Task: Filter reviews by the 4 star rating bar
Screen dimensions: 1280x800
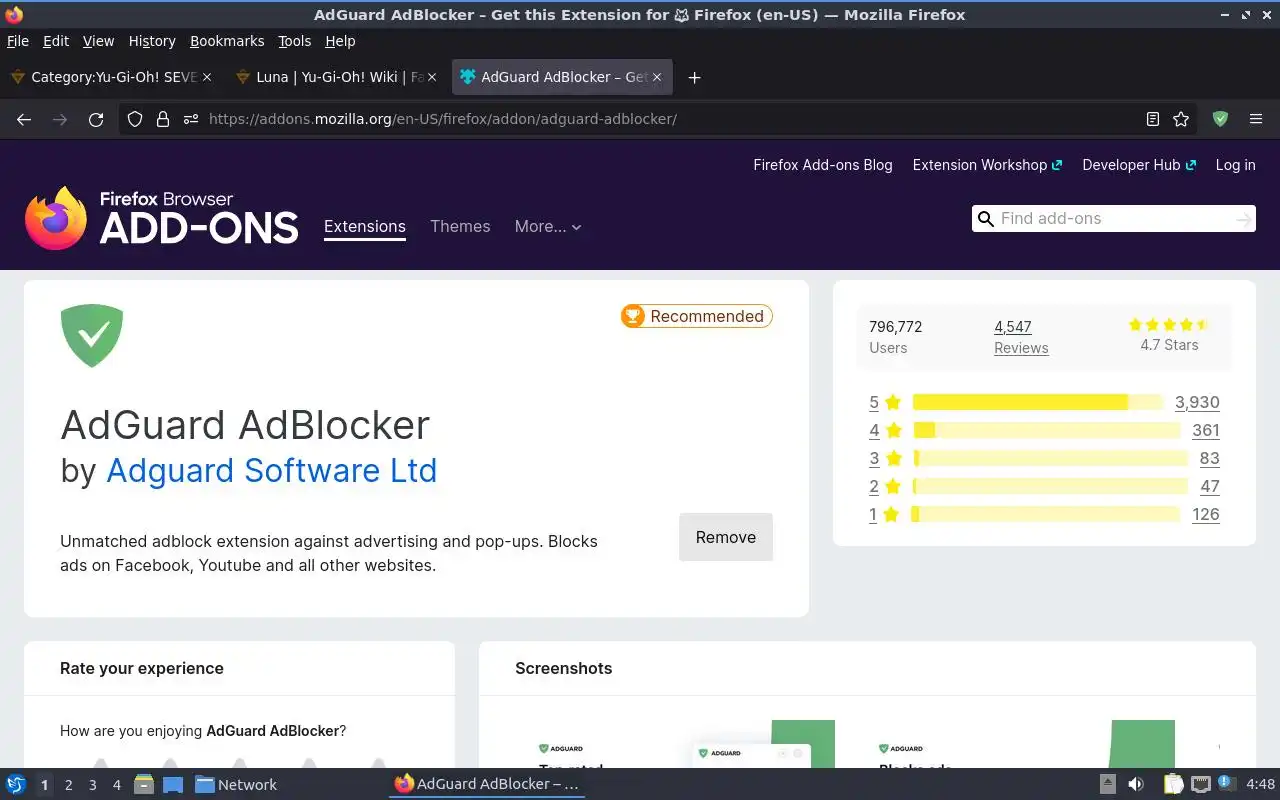Action: 1046,430
